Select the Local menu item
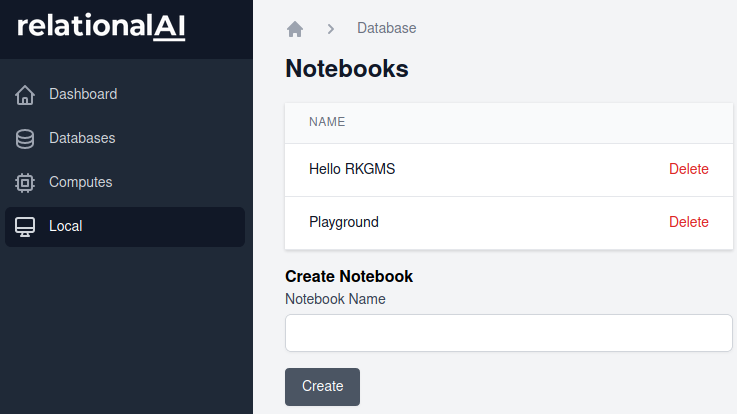This screenshot has width=737, height=414. 125,227
